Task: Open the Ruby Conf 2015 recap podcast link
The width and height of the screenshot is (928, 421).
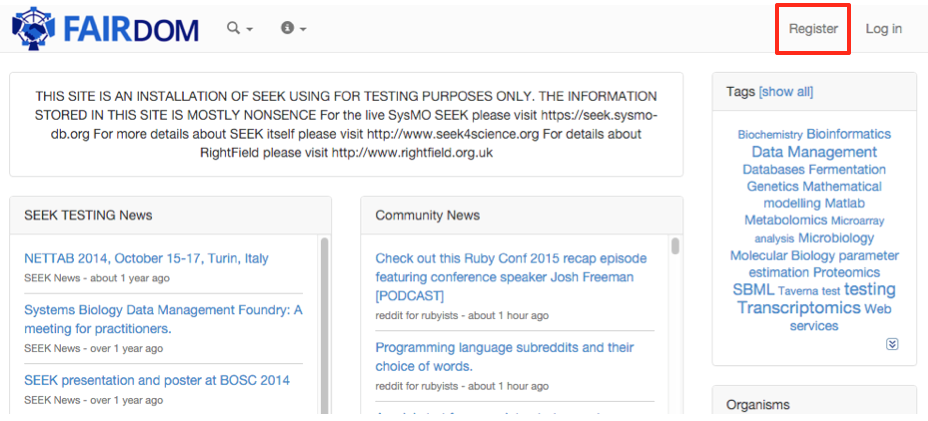Action: pos(510,277)
